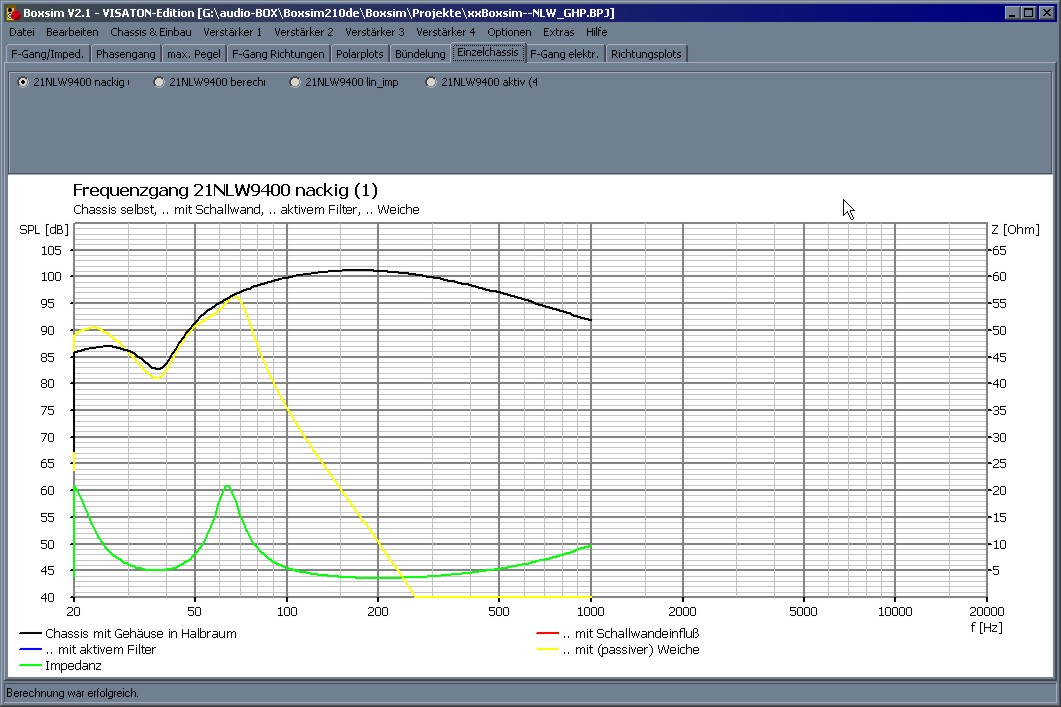The width and height of the screenshot is (1061, 707).
Task: Click the SPL [dB] axis label
Action: [44, 230]
